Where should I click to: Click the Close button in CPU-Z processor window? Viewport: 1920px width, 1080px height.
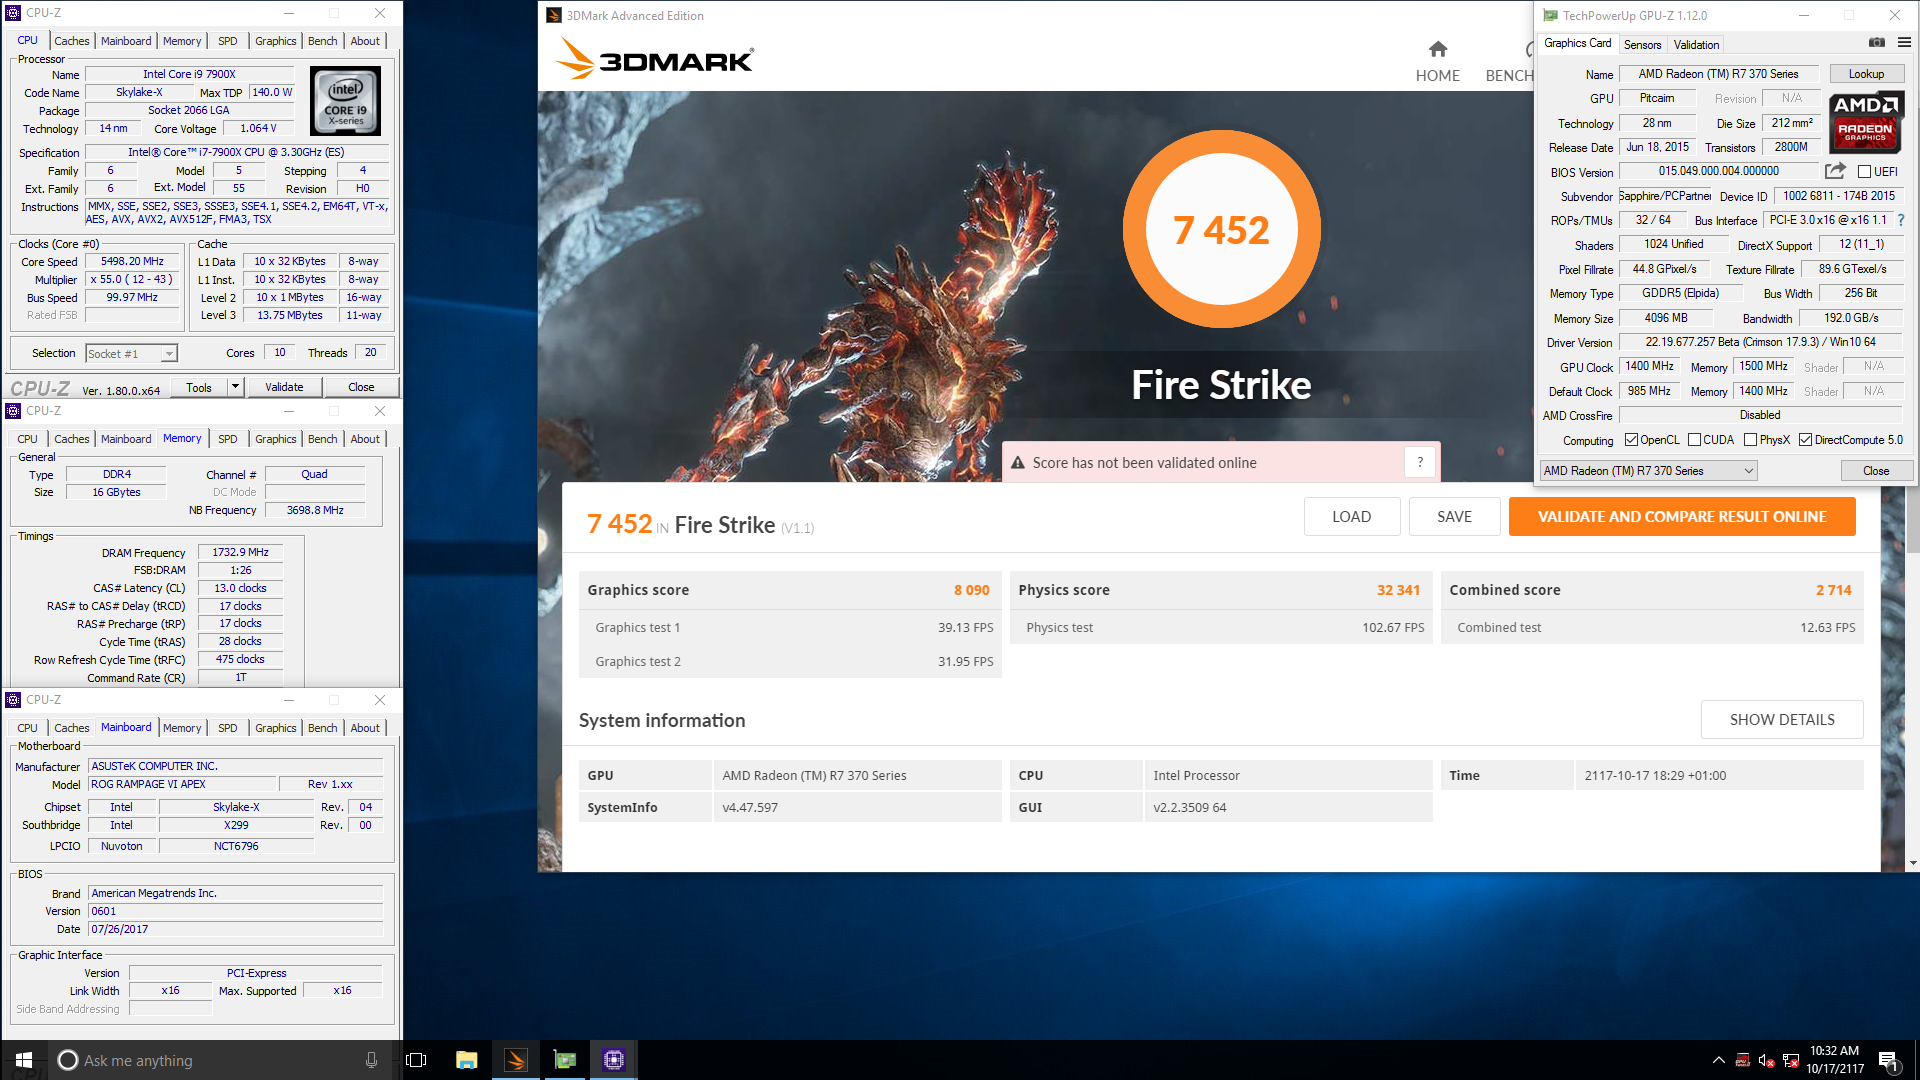tap(361, 387)
